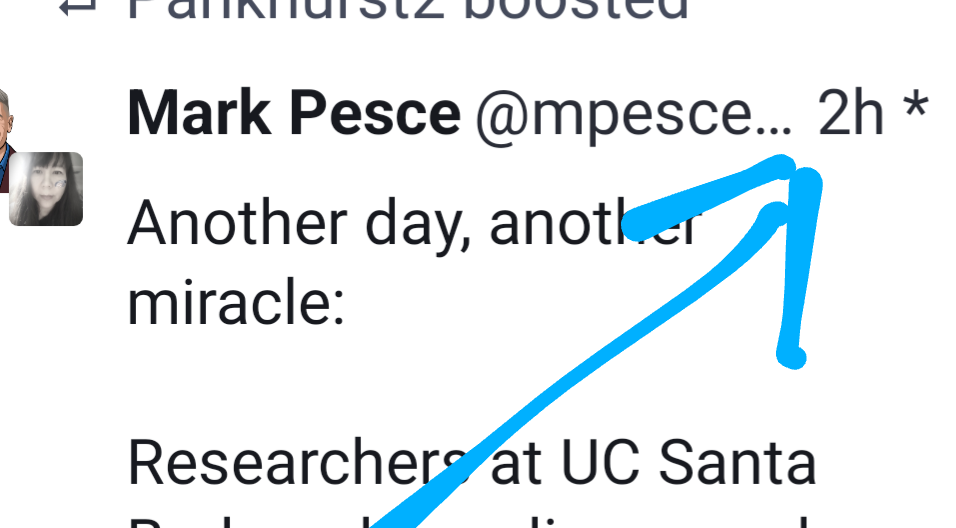Click the blue arrowhead tip near the timestamp
This screenshot has width=956, height=528.
(806, 180)
